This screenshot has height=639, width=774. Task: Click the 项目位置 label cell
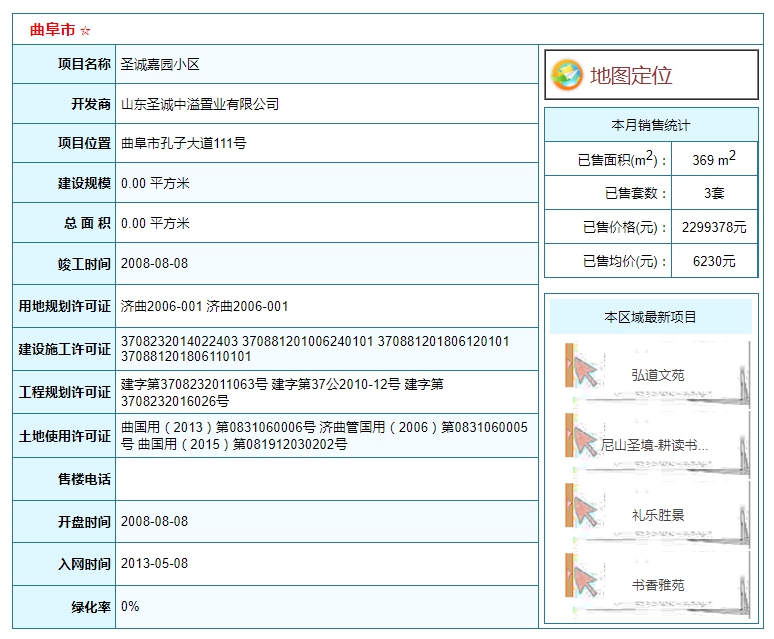click(x=64, y=143)
